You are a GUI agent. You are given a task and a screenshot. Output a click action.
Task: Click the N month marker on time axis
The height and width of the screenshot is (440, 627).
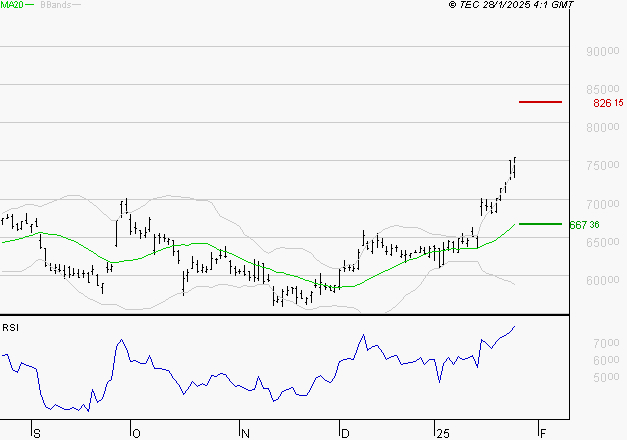245,434
